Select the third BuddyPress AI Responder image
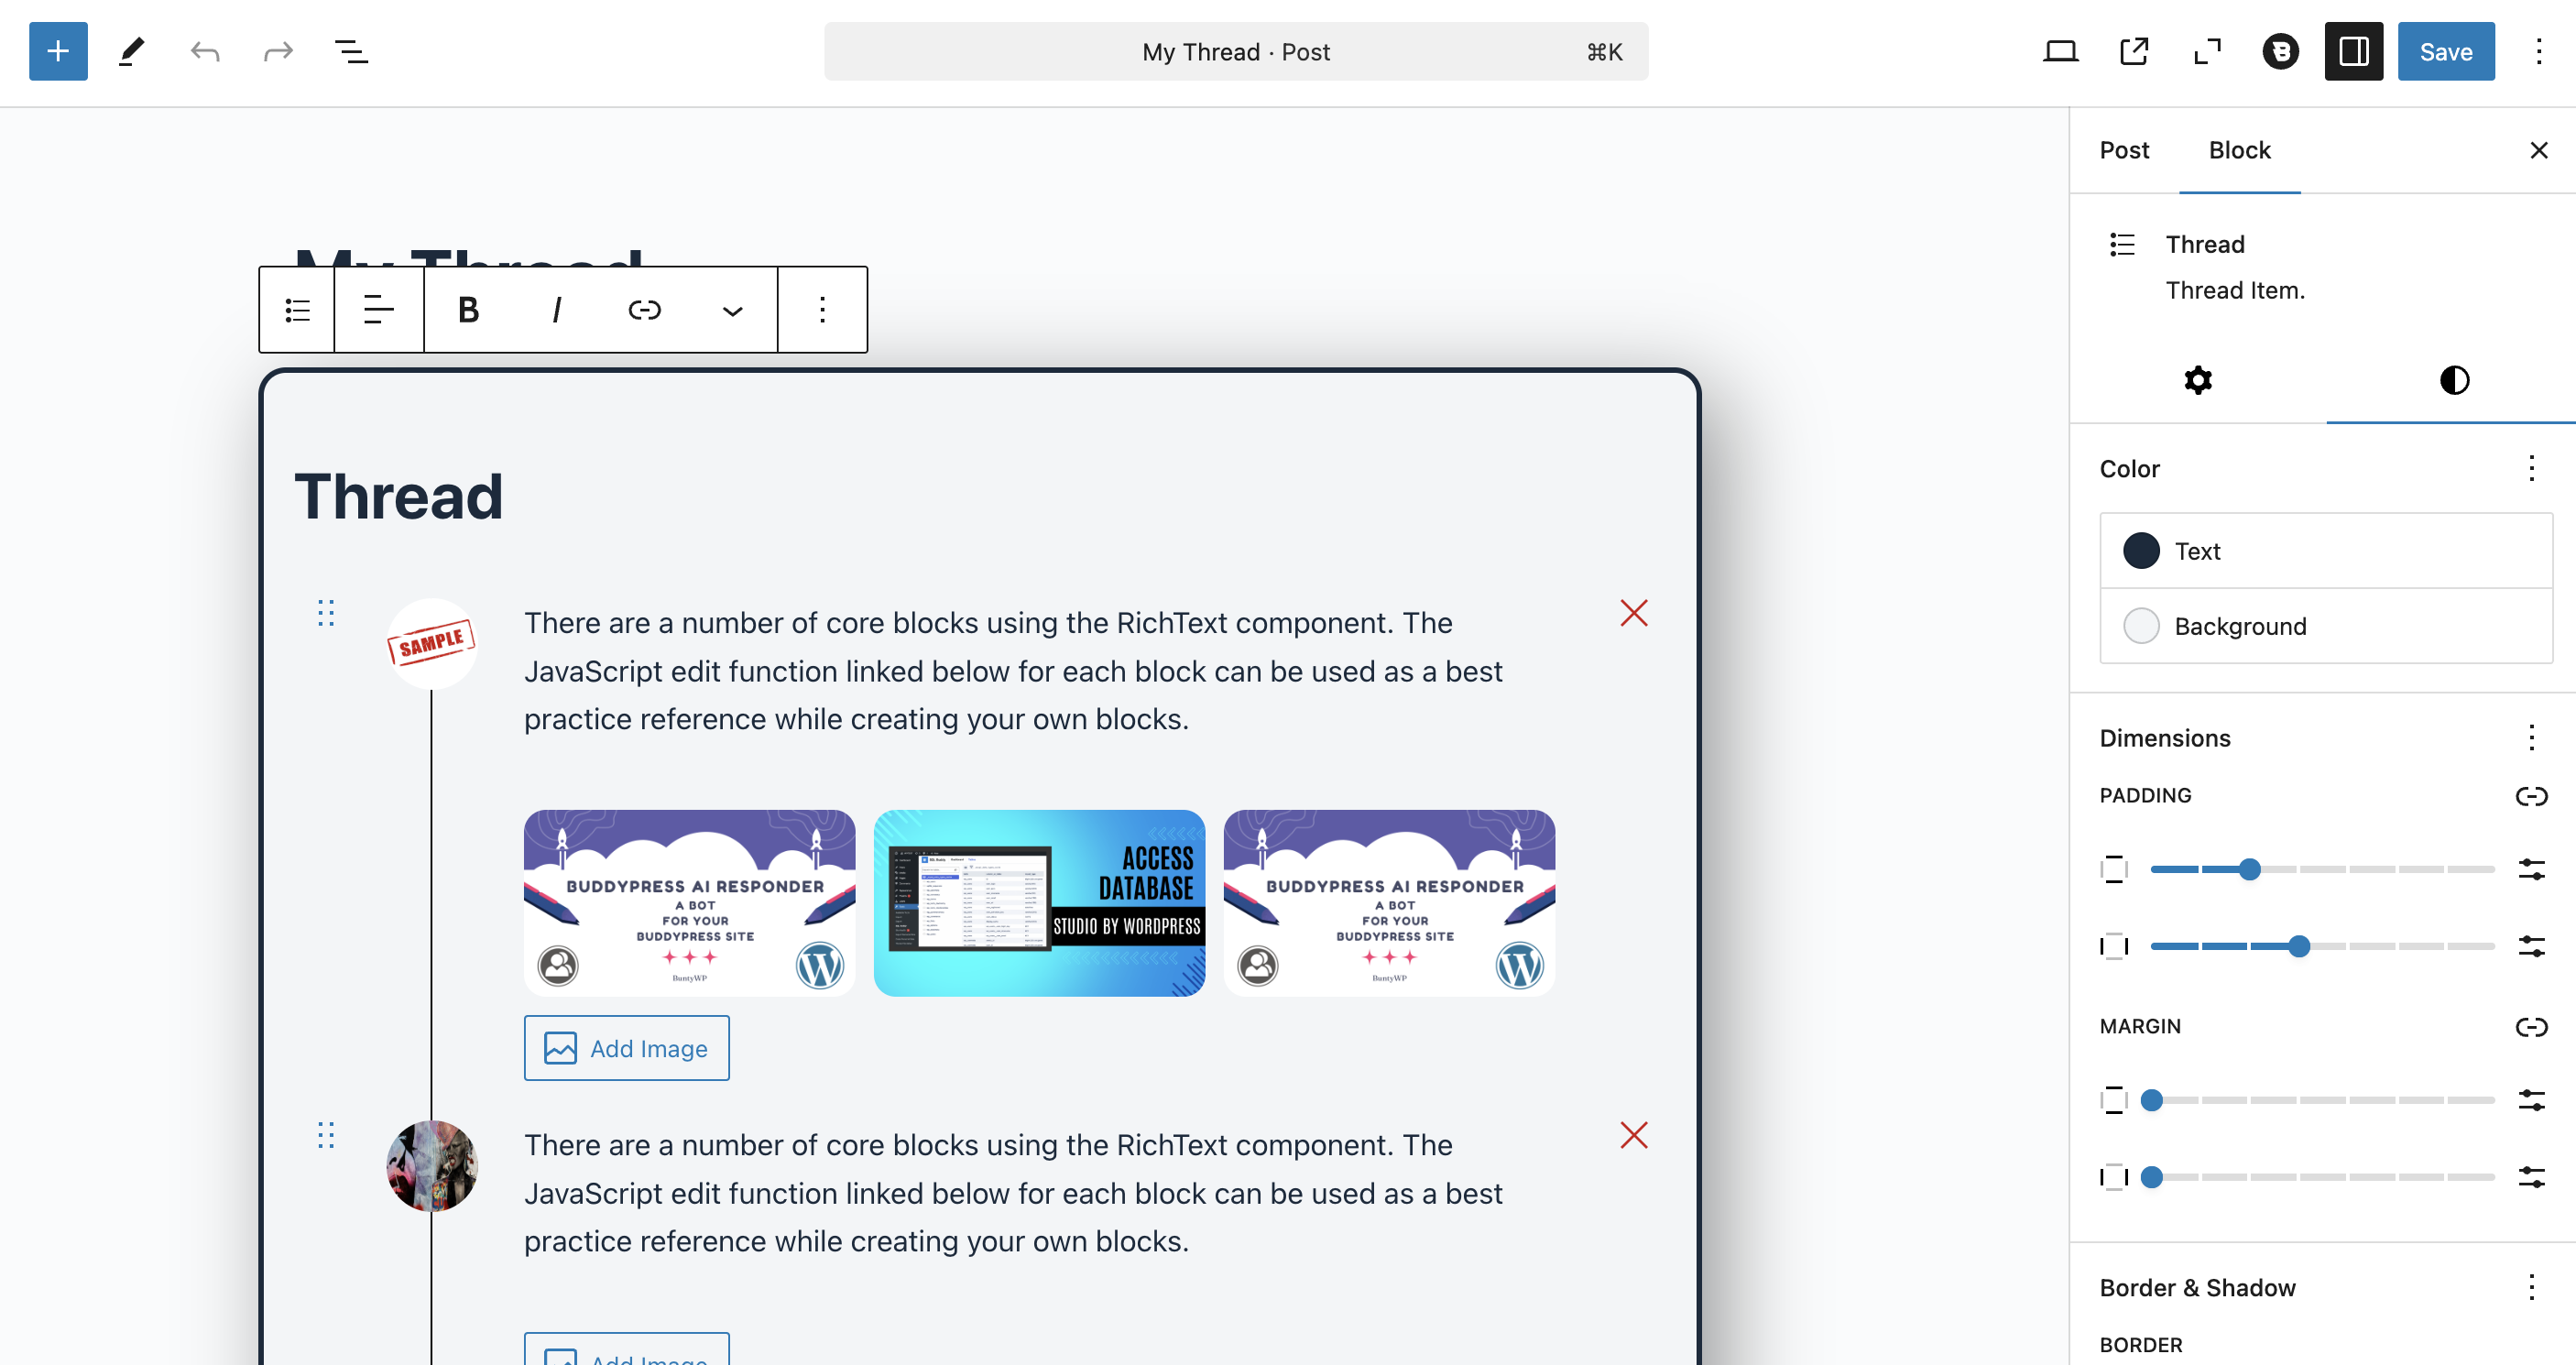This screenshot has width=2576, height=1365. click(1390, 903)
